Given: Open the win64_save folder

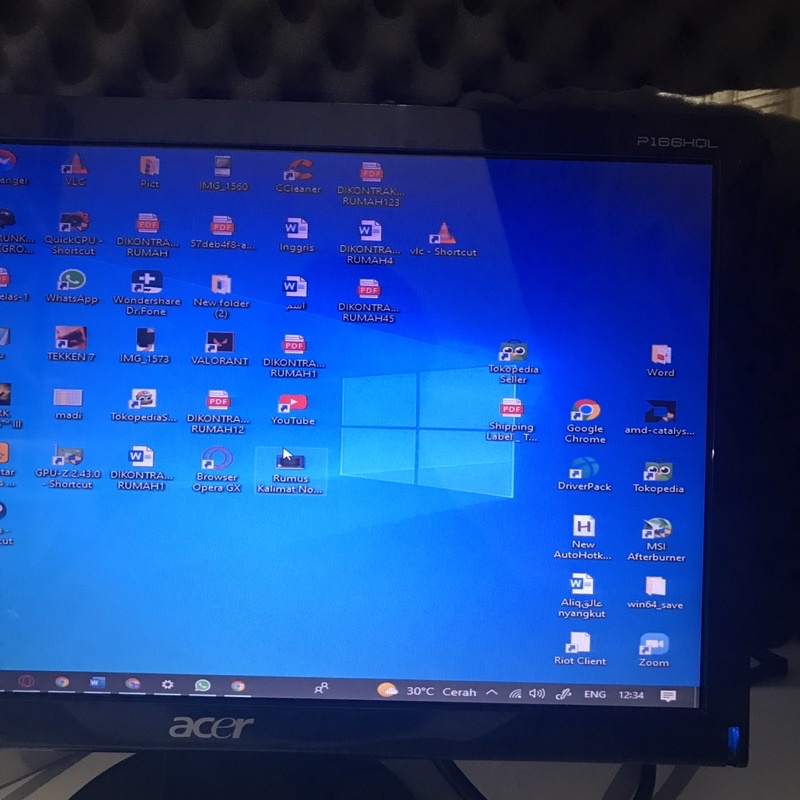Looking at the screenshot, I should point(655,593).
